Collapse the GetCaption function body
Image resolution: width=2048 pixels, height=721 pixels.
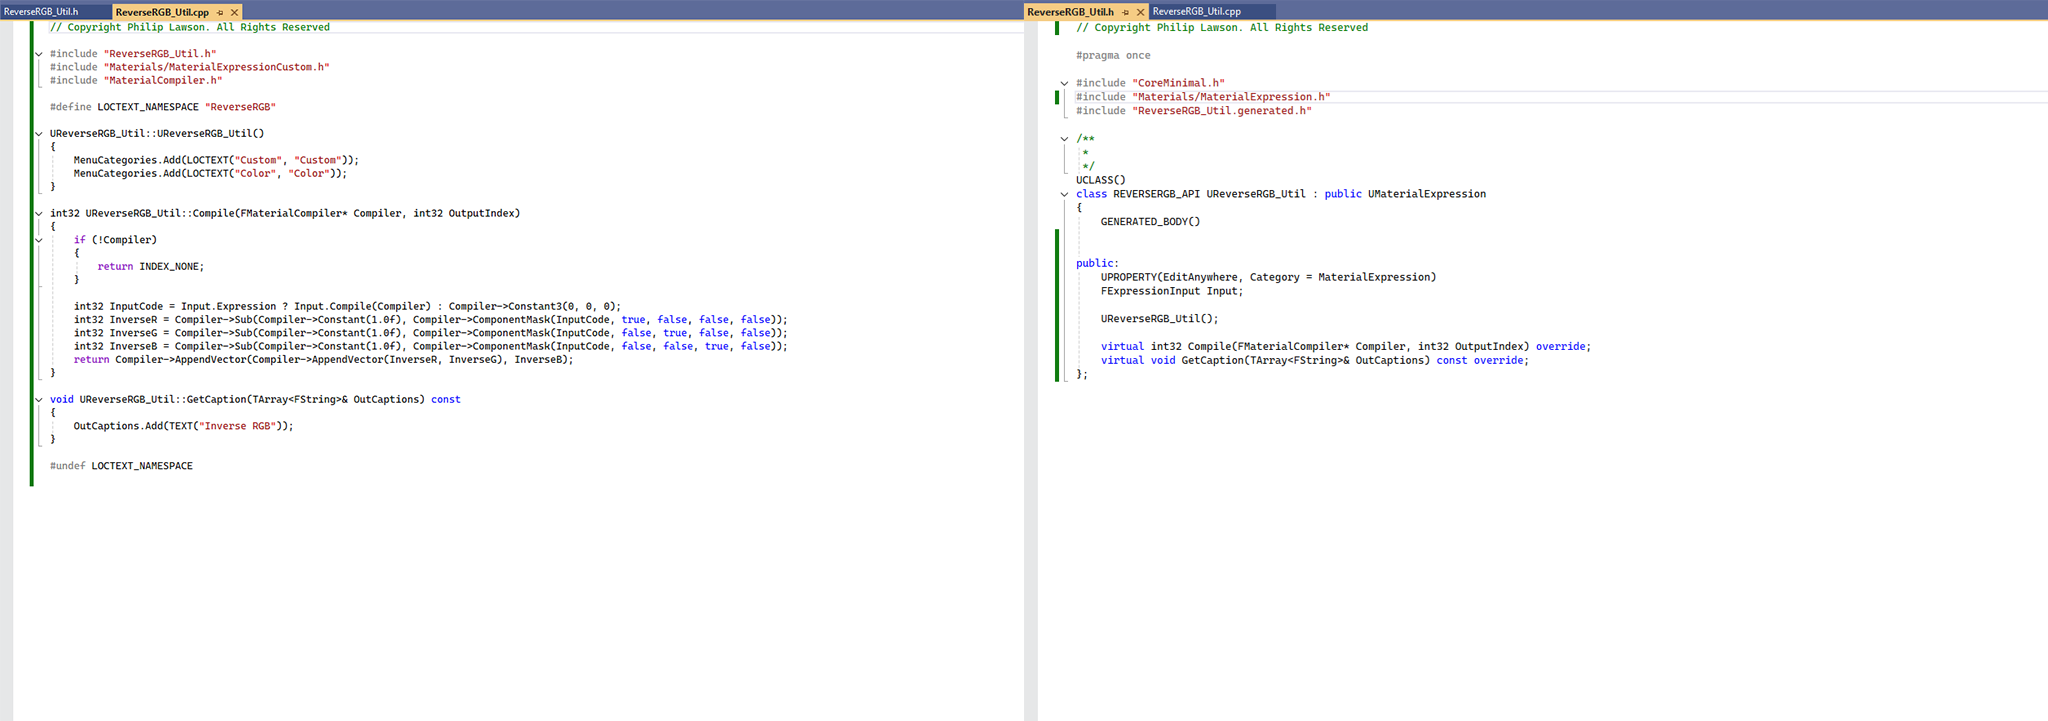(39, 400)
